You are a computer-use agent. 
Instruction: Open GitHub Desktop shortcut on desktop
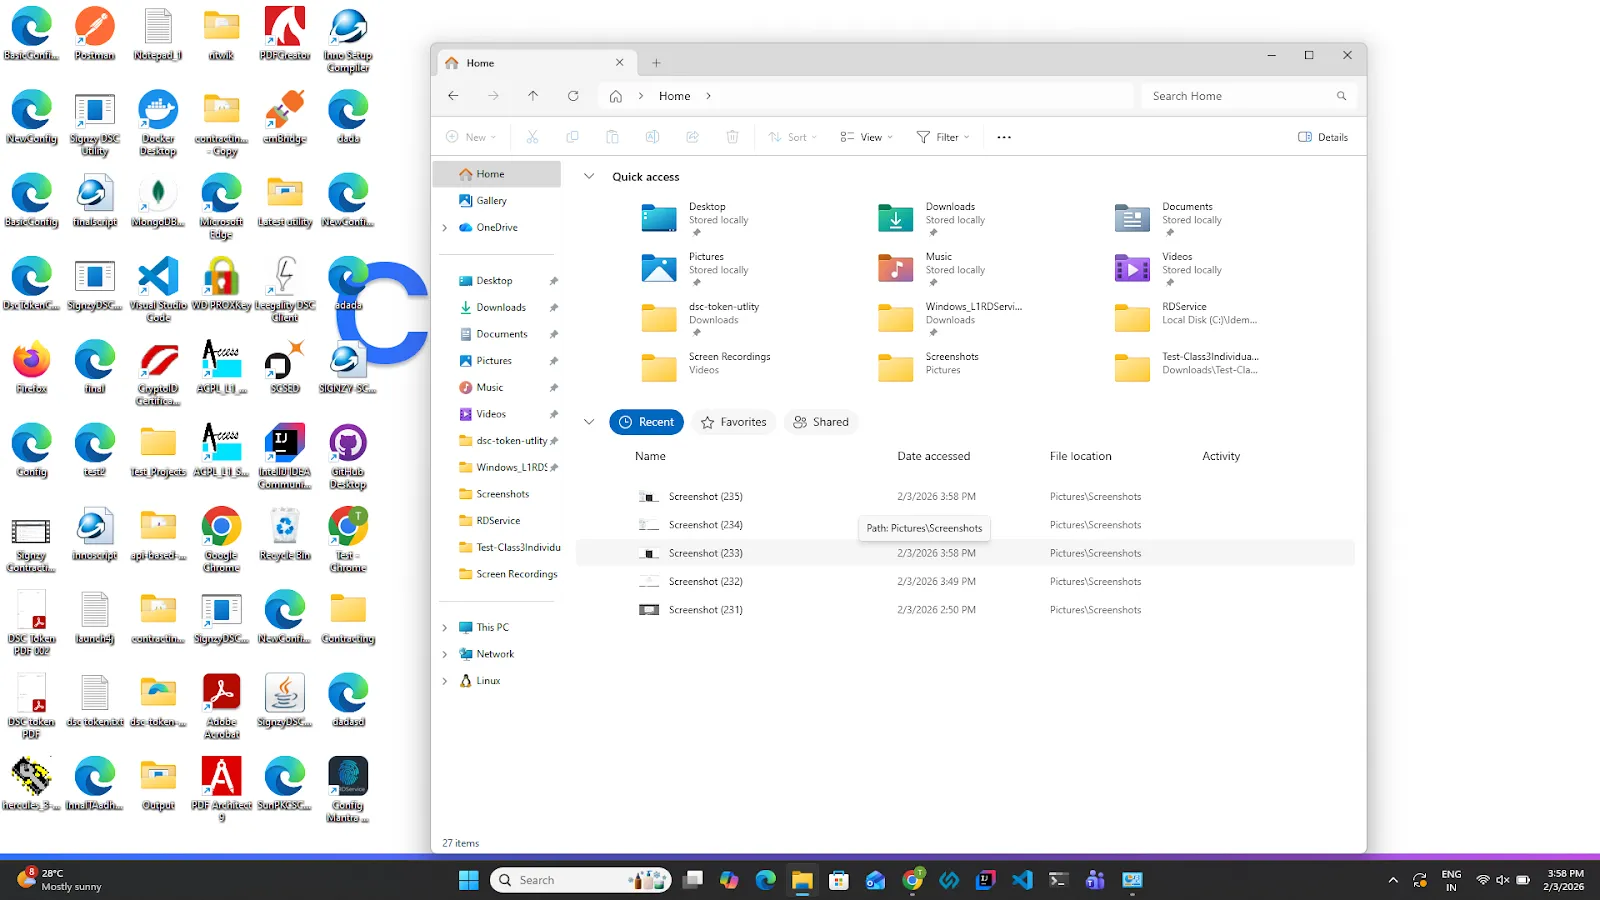tap(348, 457)
